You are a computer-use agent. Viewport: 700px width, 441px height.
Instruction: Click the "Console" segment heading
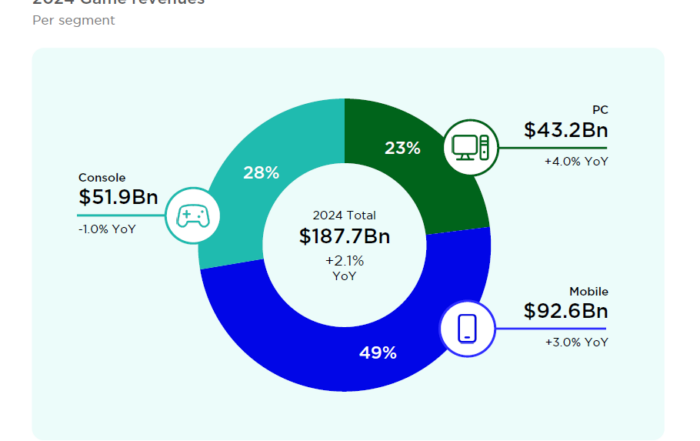pos(102,178)
